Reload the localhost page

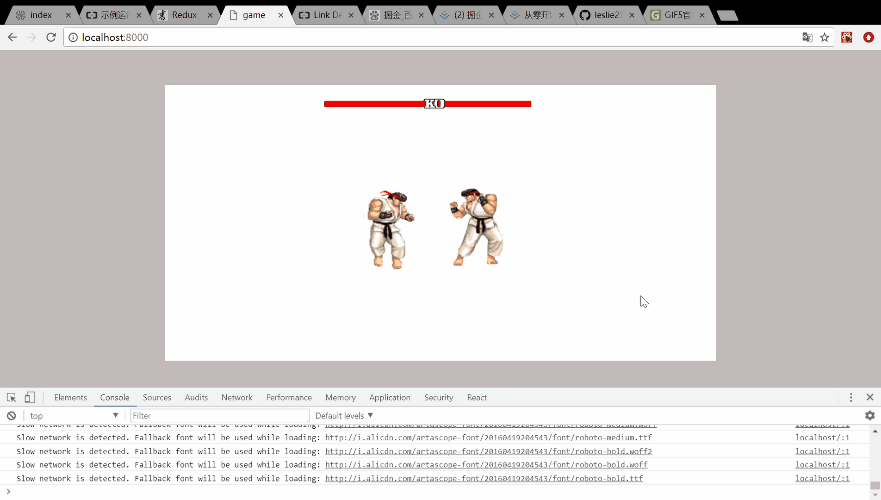pyautogui.click(x=51, y=37)
